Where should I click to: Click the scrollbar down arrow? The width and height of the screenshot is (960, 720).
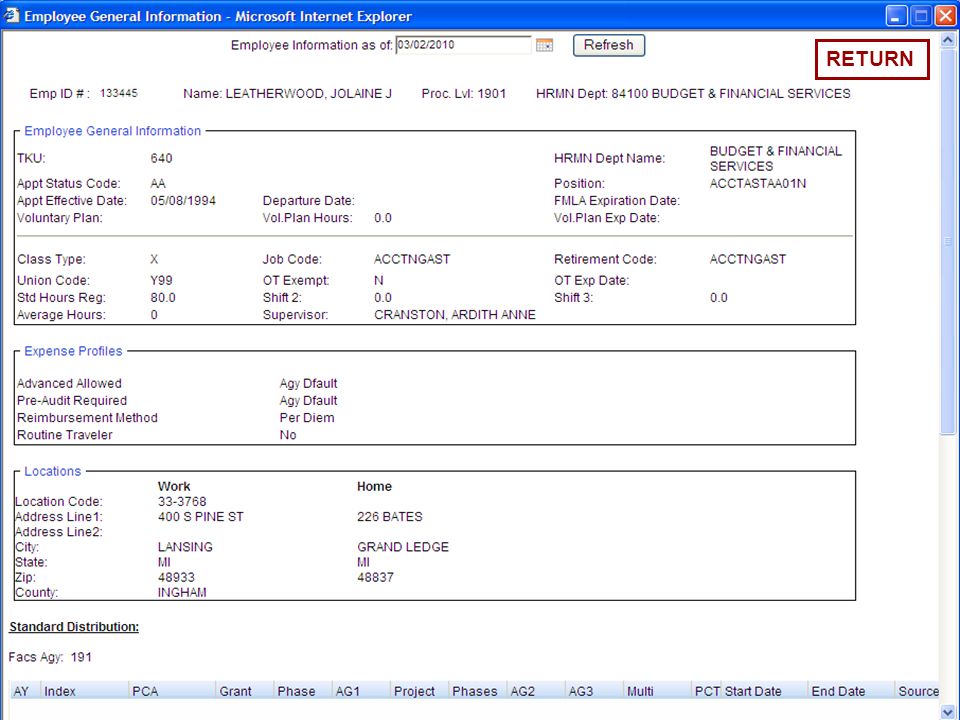coord(947,713)
